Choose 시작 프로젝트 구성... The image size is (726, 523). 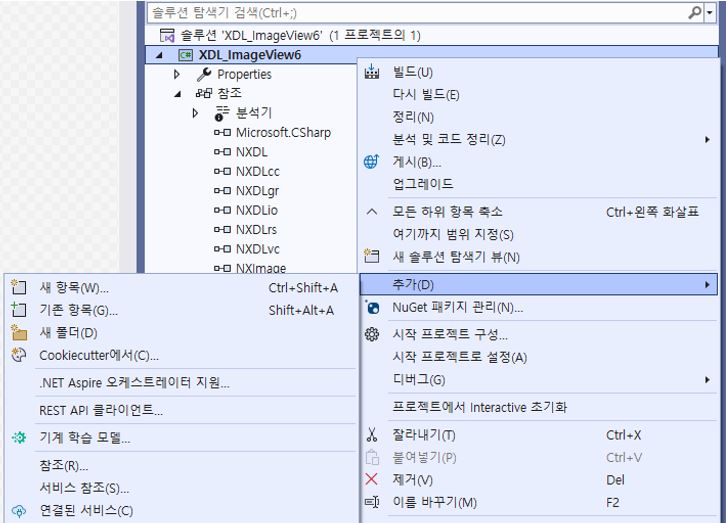[x=450, y=334]
